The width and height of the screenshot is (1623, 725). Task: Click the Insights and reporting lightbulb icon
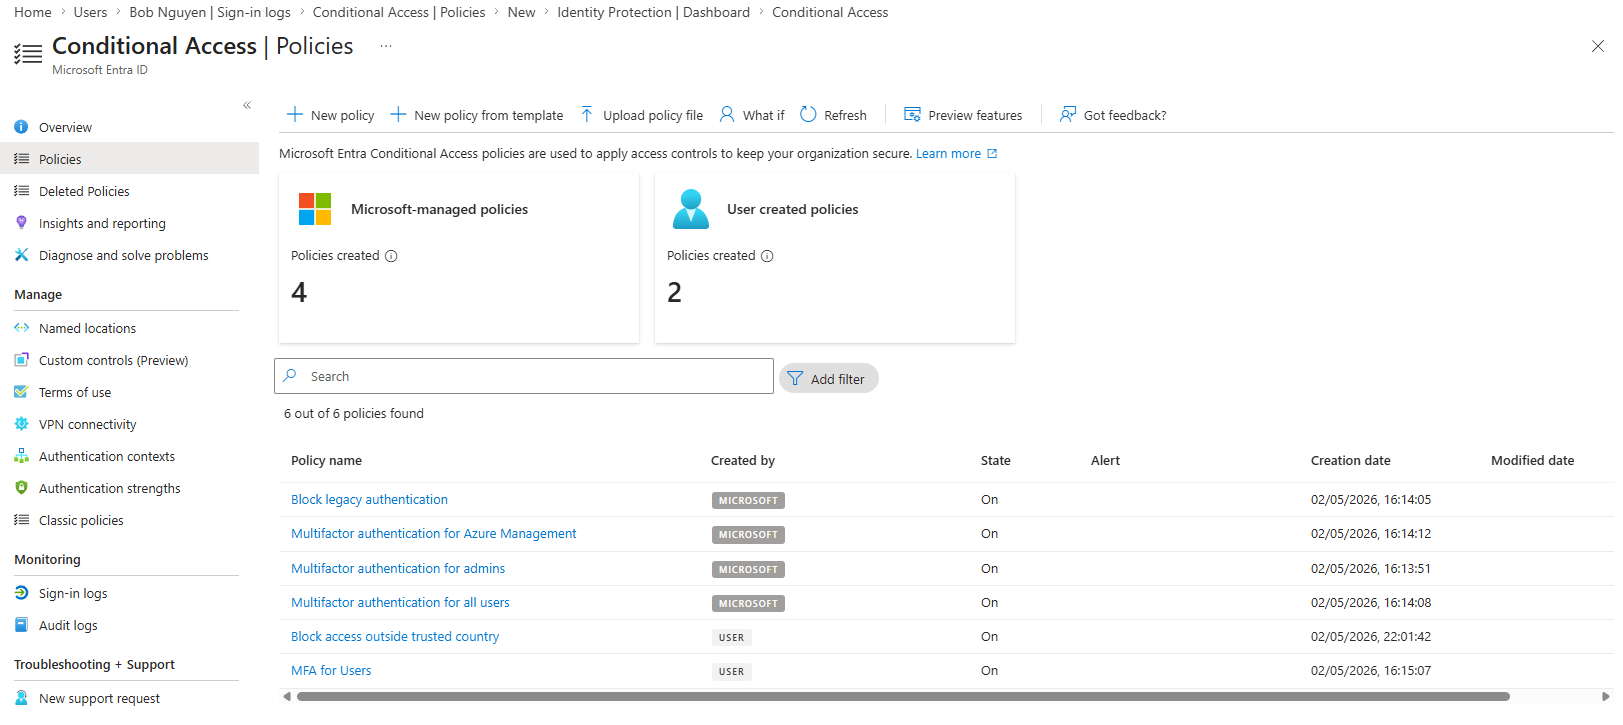tap(21, 223)
